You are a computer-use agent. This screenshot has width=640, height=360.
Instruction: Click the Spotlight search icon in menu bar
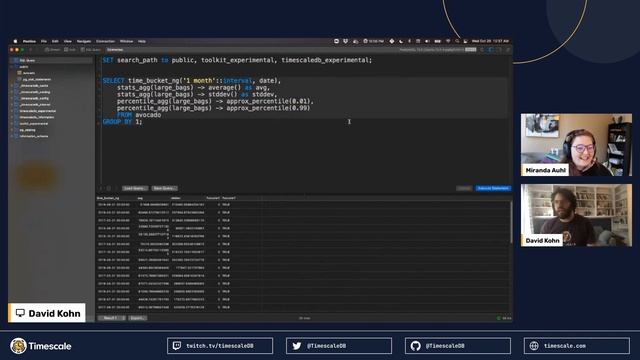point(457,41)
